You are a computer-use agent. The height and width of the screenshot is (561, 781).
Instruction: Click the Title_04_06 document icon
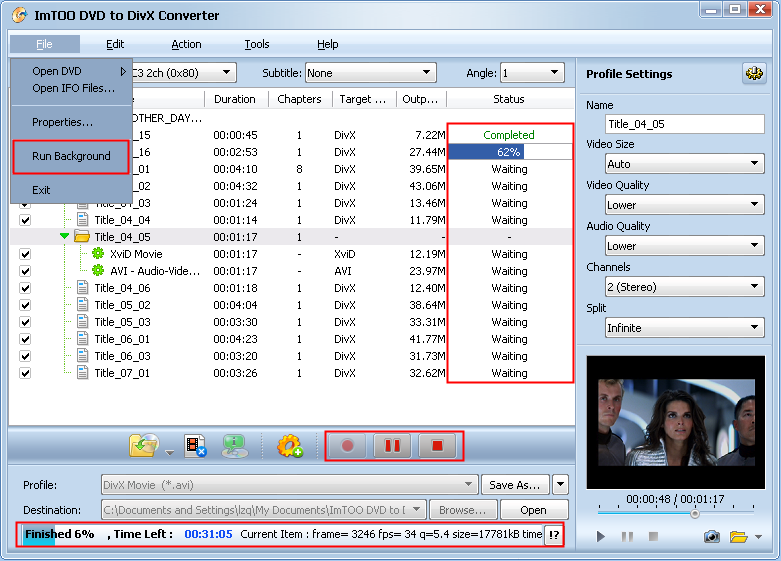pos(83,287)
